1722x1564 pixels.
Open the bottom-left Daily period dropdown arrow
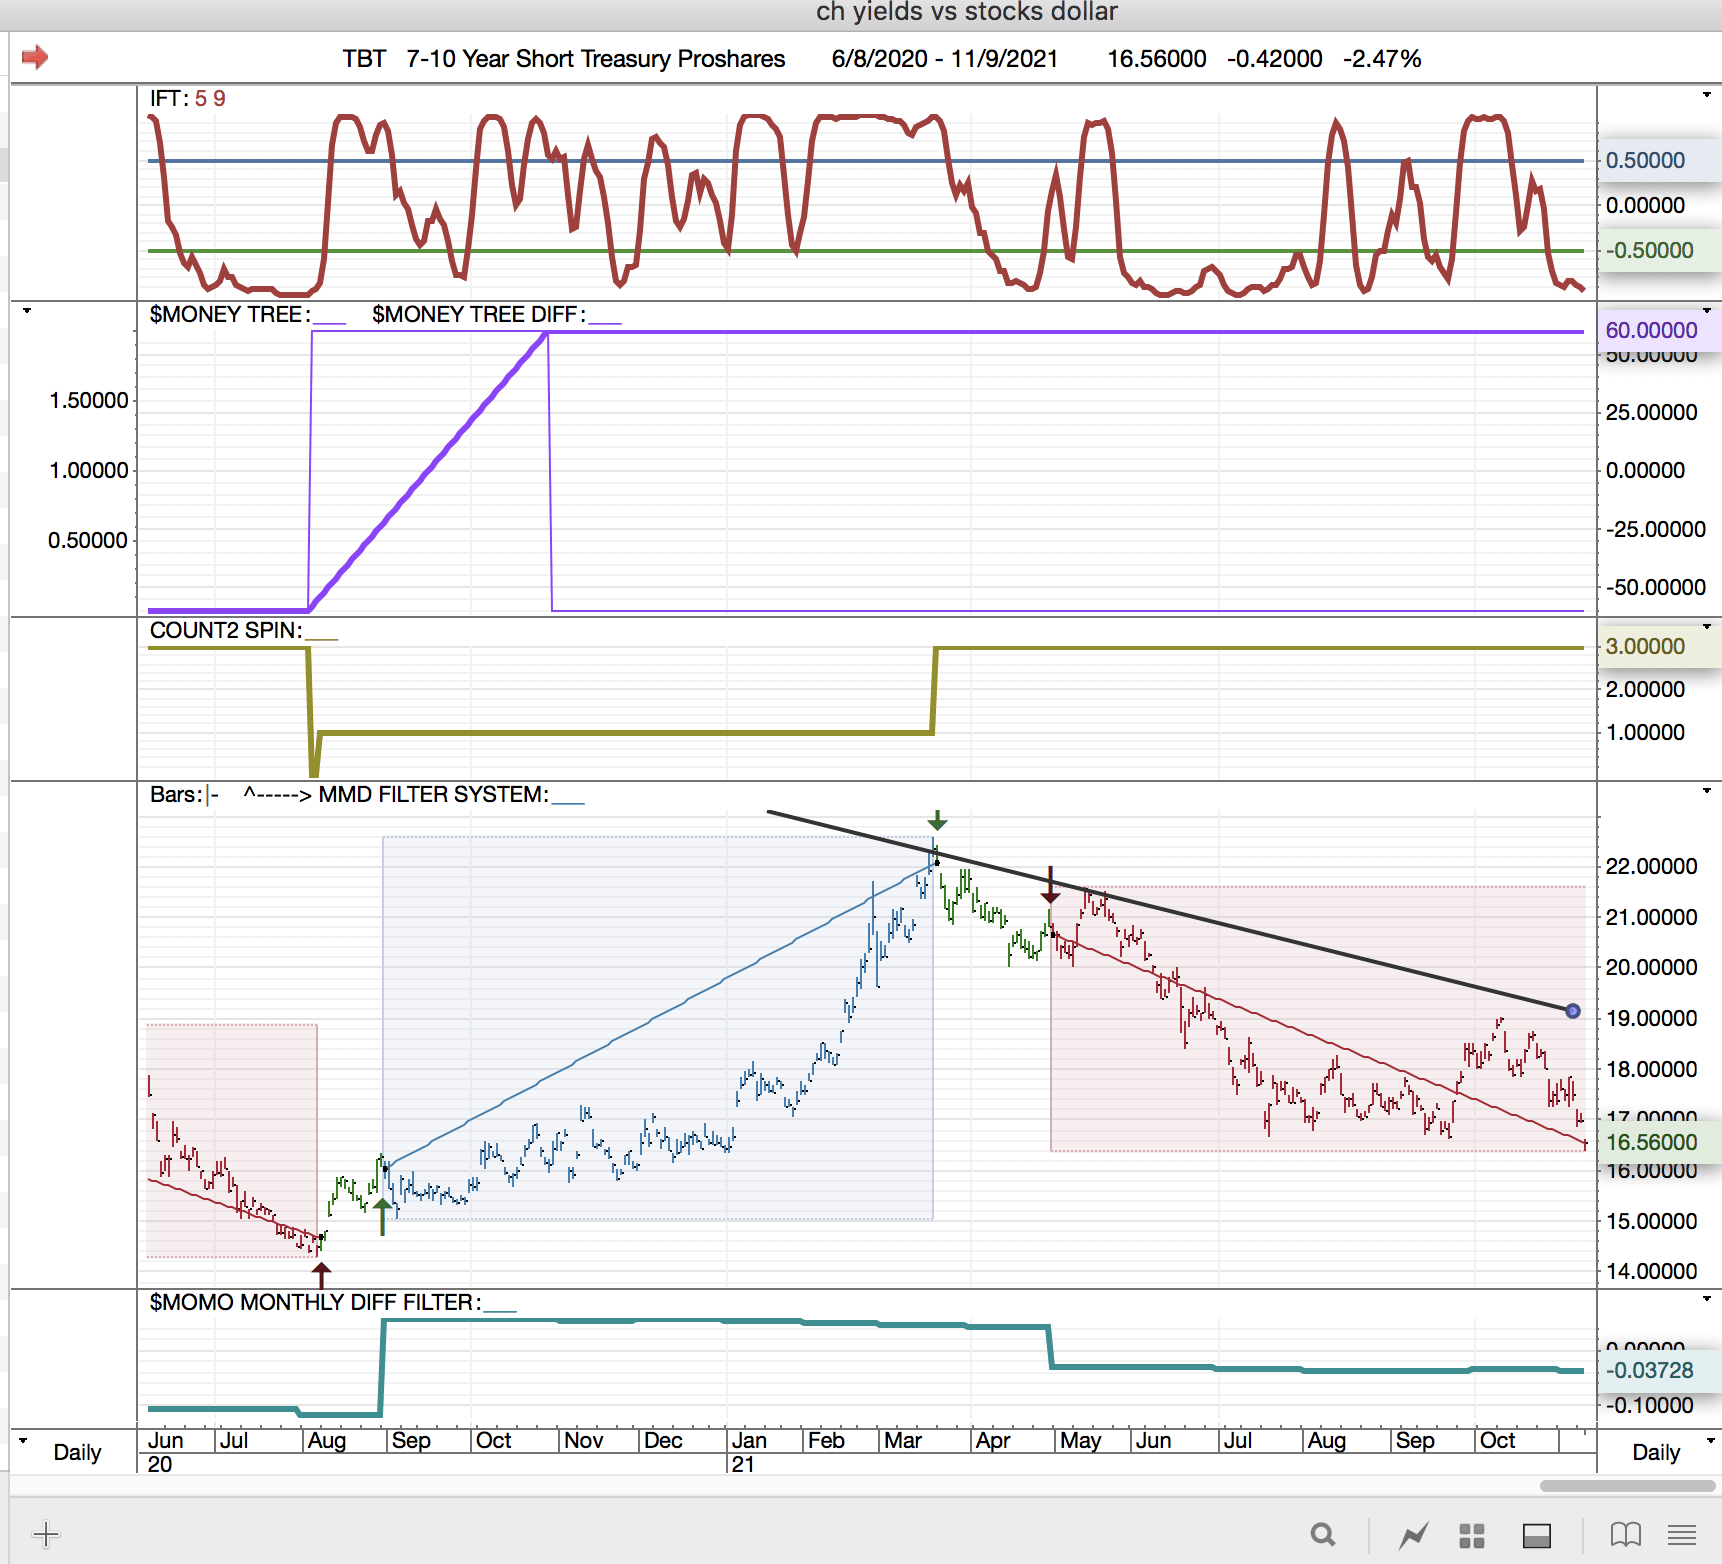coord(24,1441)
